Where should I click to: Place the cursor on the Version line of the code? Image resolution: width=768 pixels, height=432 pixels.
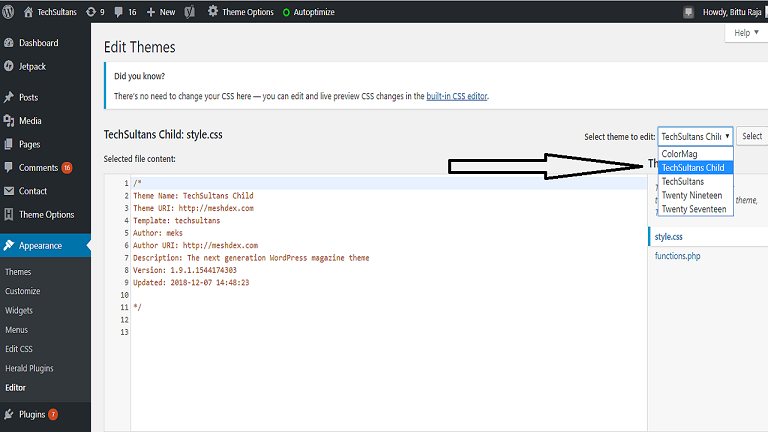tap(185, 270)
